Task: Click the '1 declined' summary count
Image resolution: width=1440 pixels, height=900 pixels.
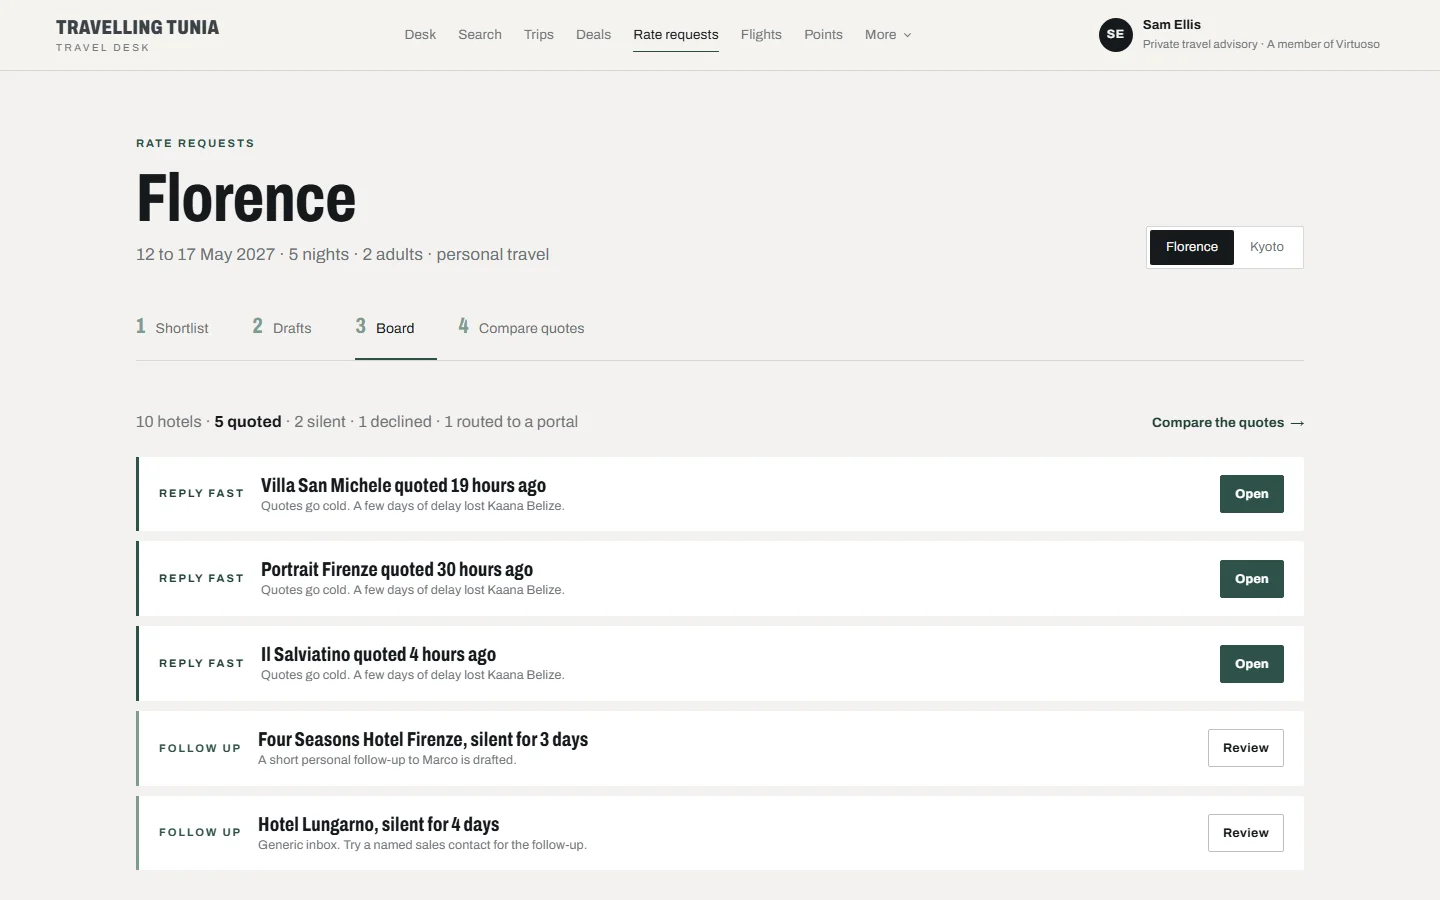Action: point(395,422)
